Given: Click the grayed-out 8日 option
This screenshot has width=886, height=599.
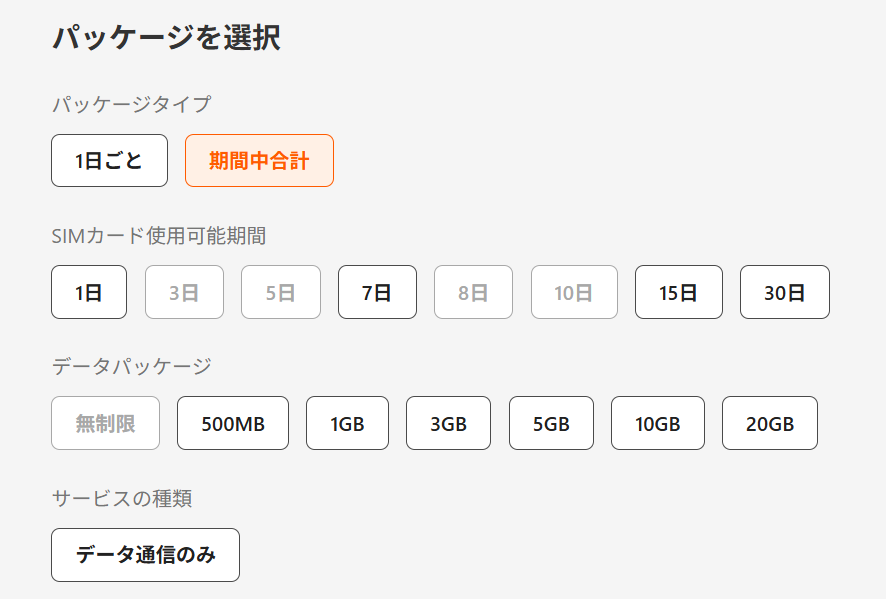Looking at the screenshot, I should [473, 292].
